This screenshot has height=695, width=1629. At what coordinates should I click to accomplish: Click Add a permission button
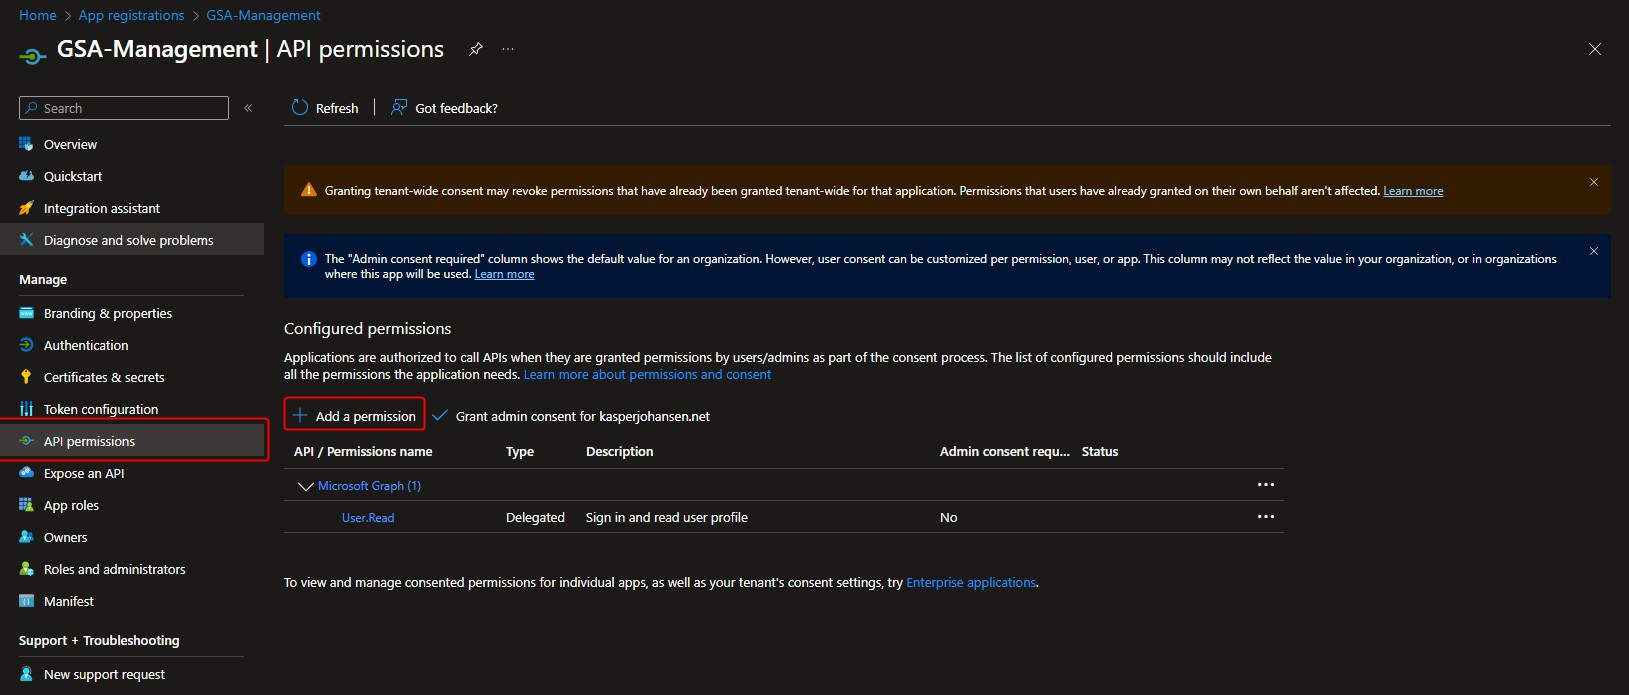click(x=355, y=416)
